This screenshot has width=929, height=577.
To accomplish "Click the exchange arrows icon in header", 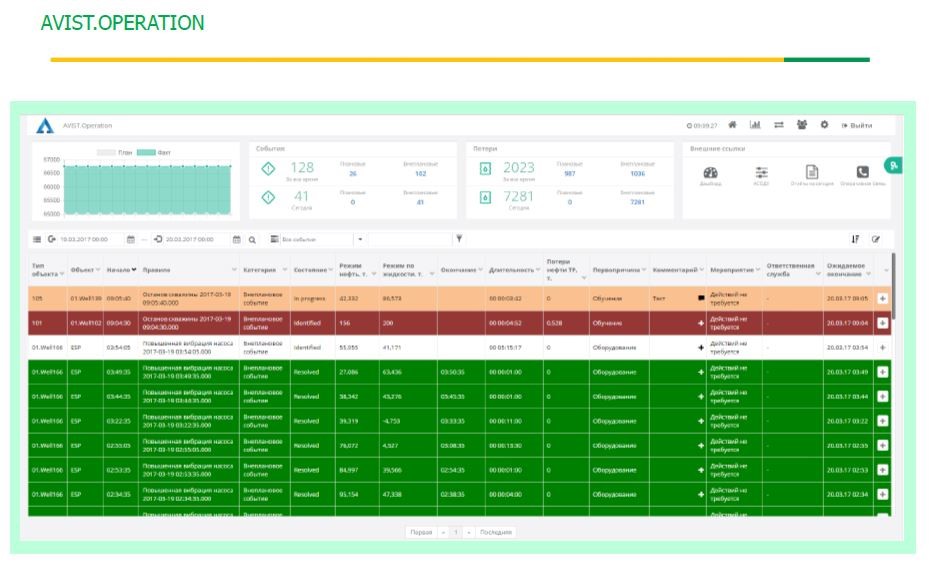I will pos(779,125).
